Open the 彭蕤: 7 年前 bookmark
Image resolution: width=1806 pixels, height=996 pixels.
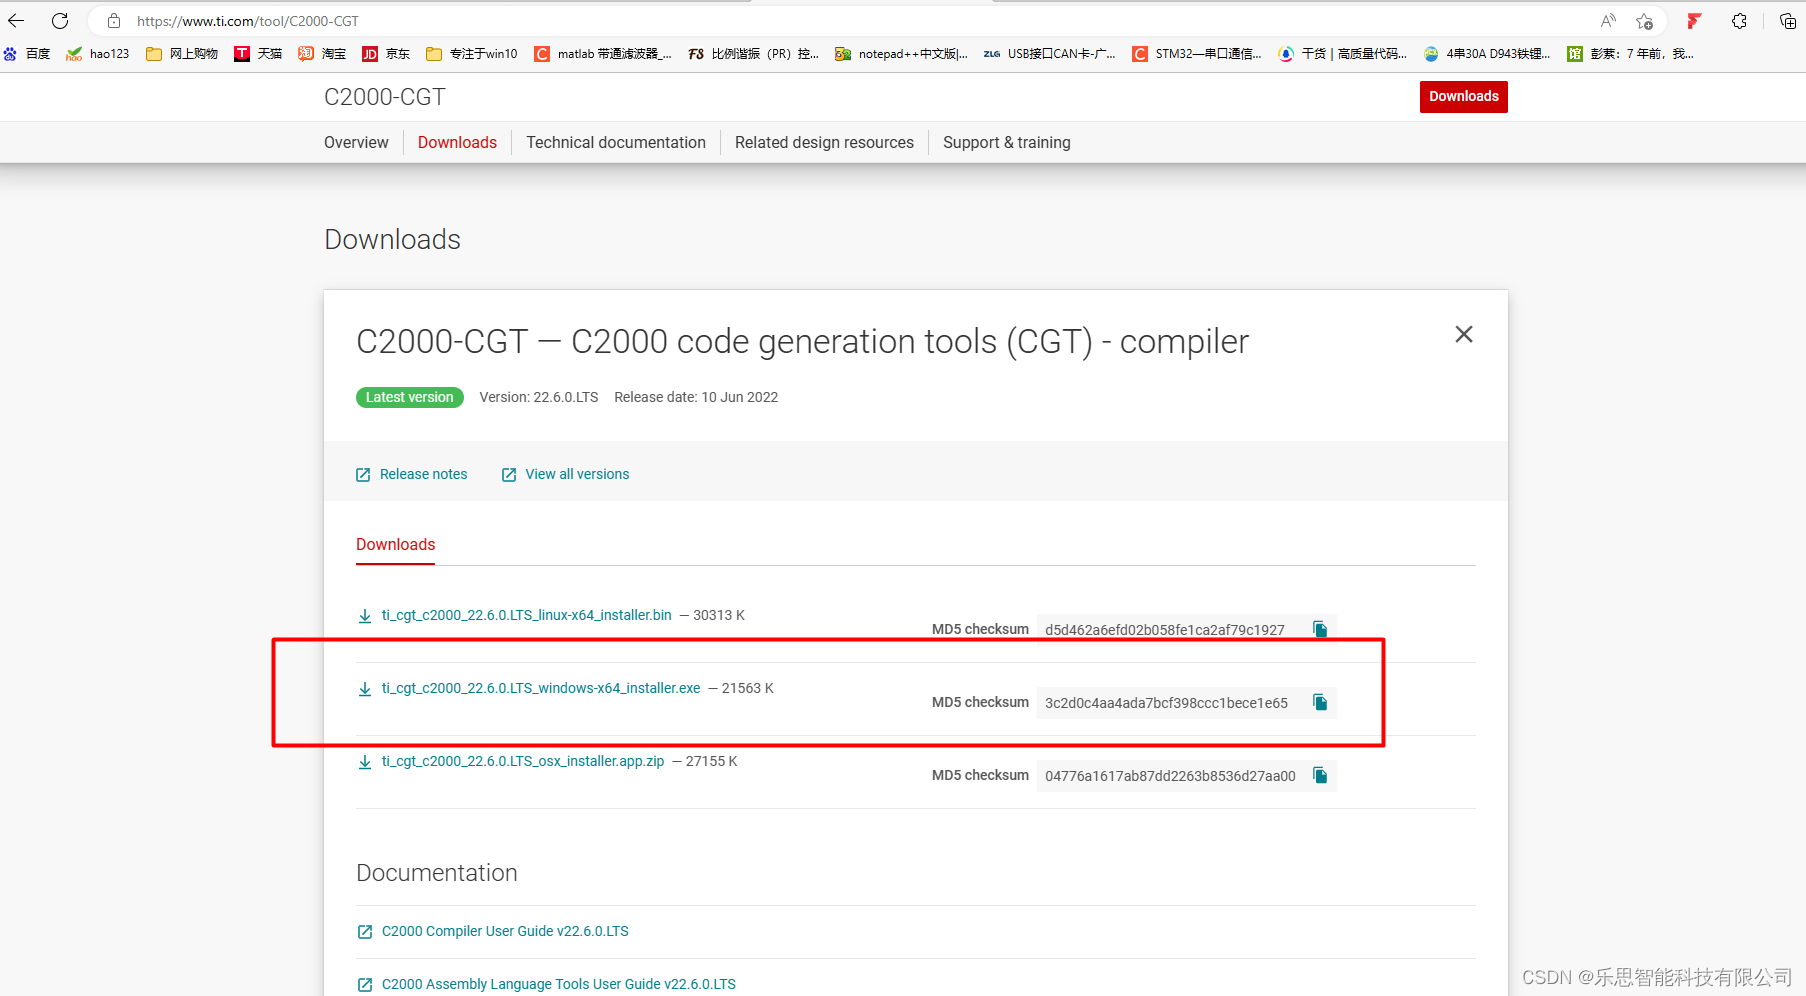click(1631, 54)
